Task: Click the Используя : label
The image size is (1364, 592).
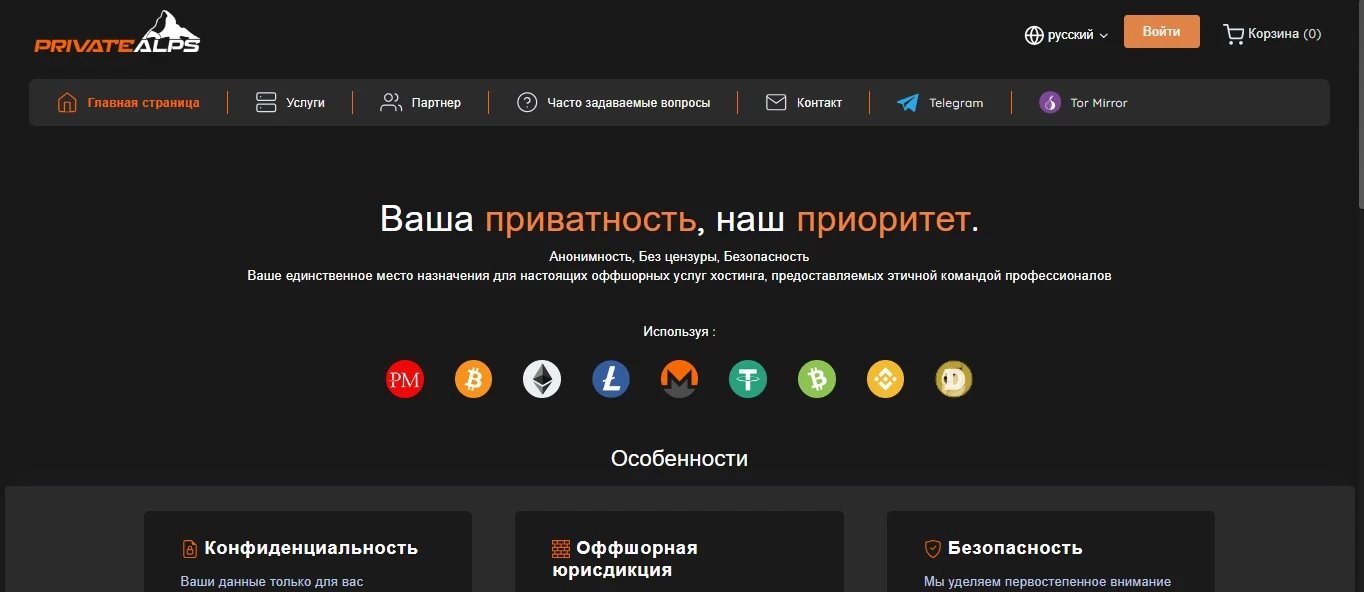Action: click(680, 331)
